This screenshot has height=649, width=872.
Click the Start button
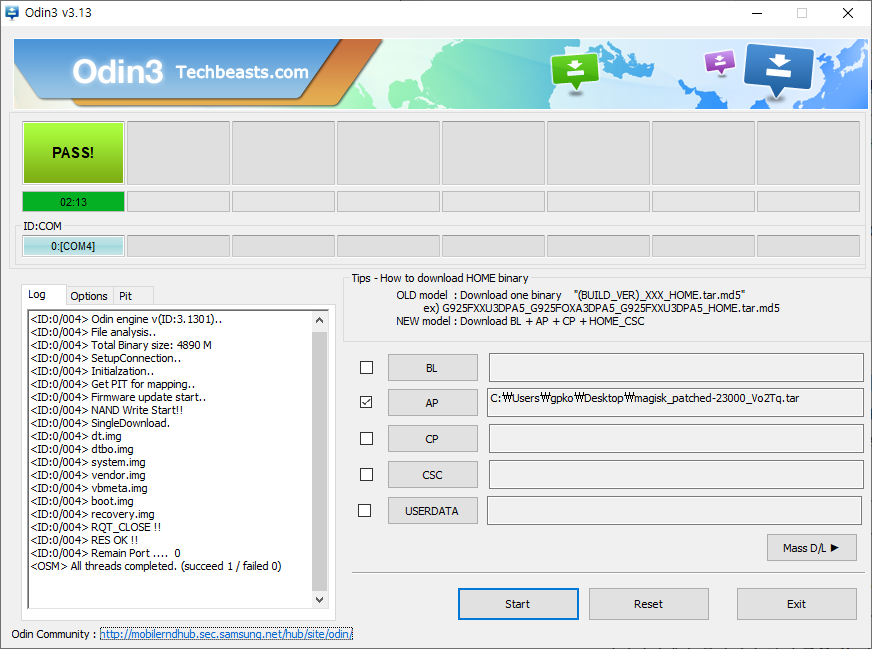[518, 604]
